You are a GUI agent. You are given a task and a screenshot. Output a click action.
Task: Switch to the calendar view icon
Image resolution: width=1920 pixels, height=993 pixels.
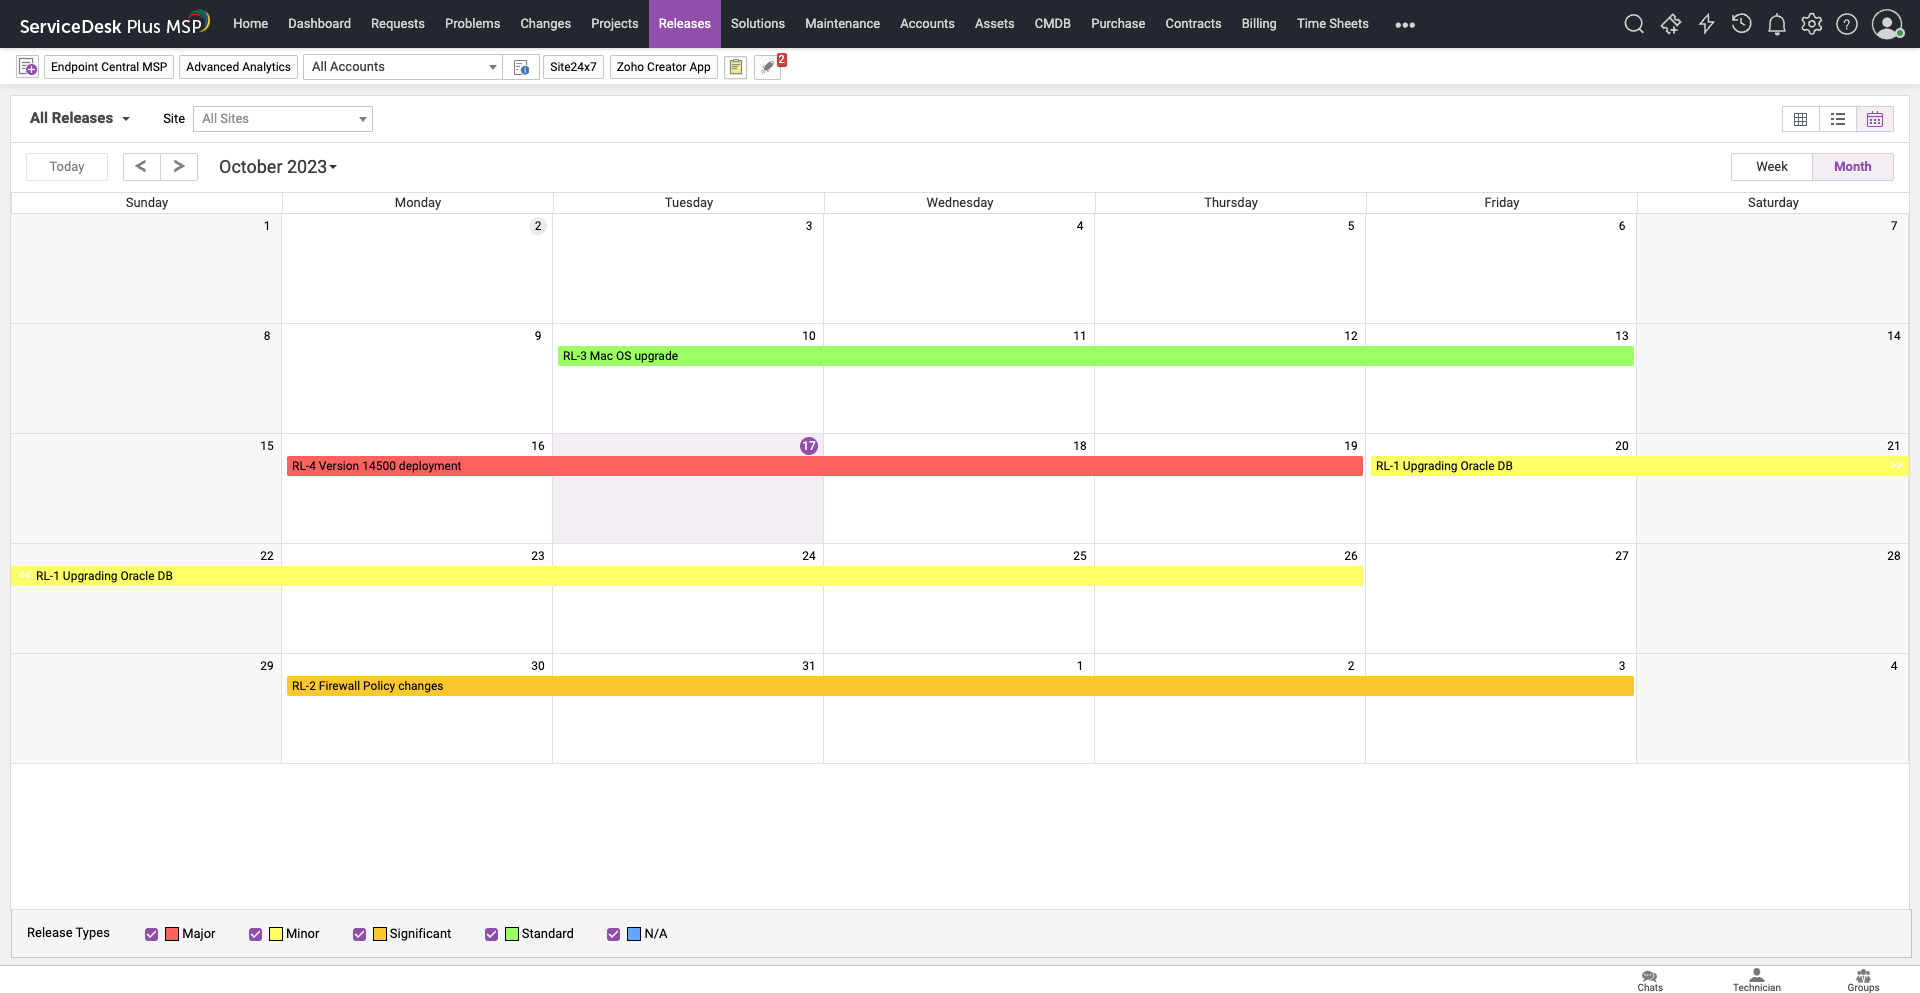[x=1875, y=118]
